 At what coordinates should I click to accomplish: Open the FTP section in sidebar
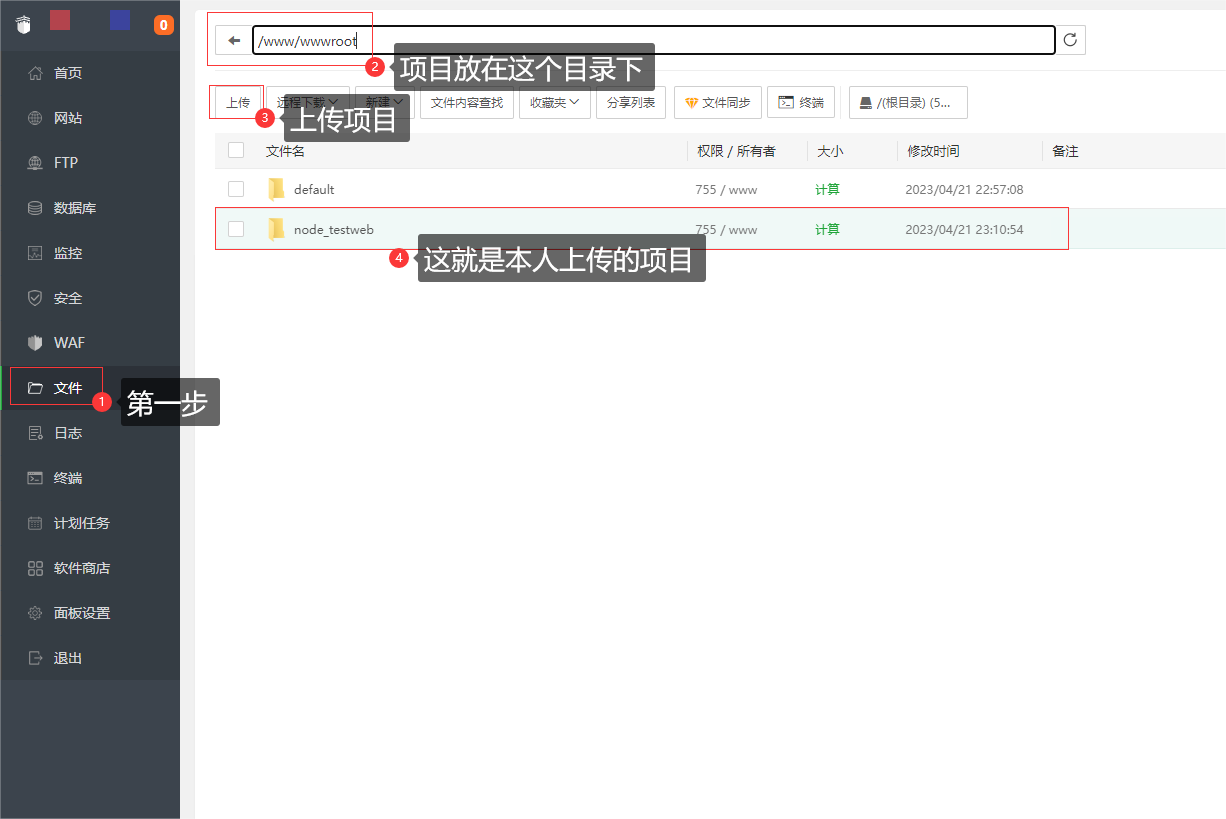[x=70, y=162]
